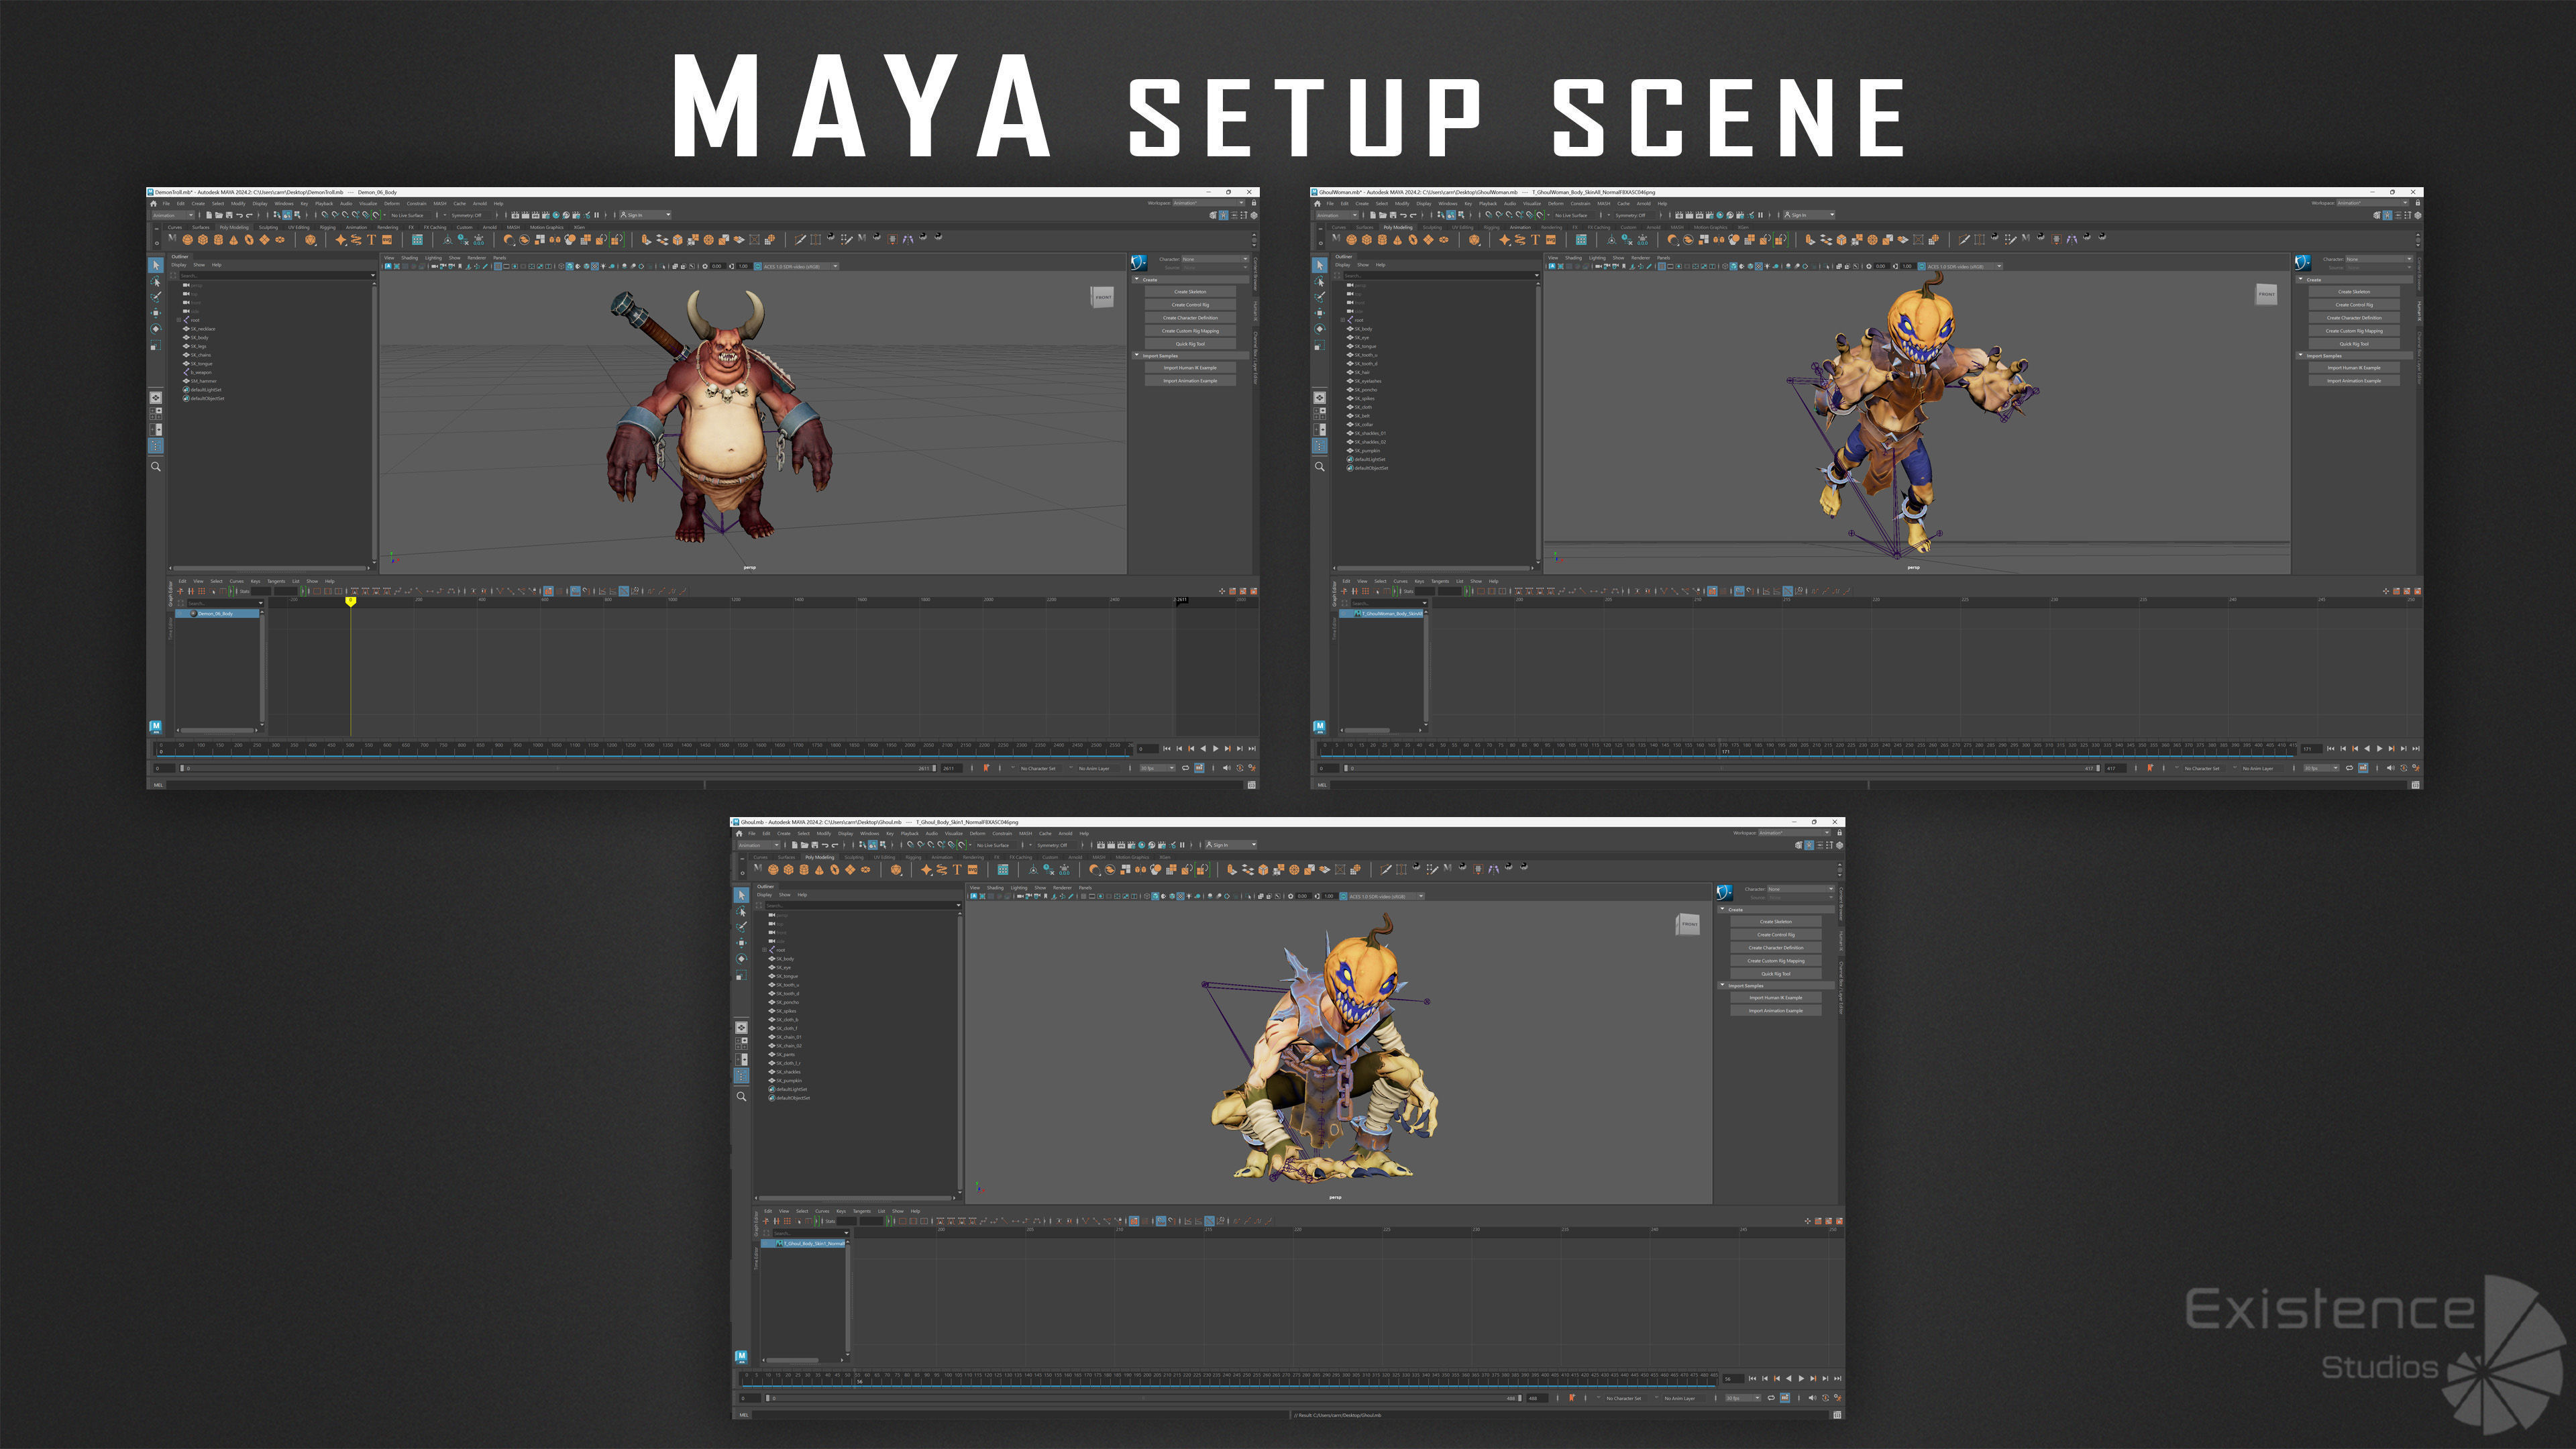Open the Character None dropdown in DemonTroll panel
Image resolution: width=2576 pixels, height=1449 pixels.
click(1216, 259)
